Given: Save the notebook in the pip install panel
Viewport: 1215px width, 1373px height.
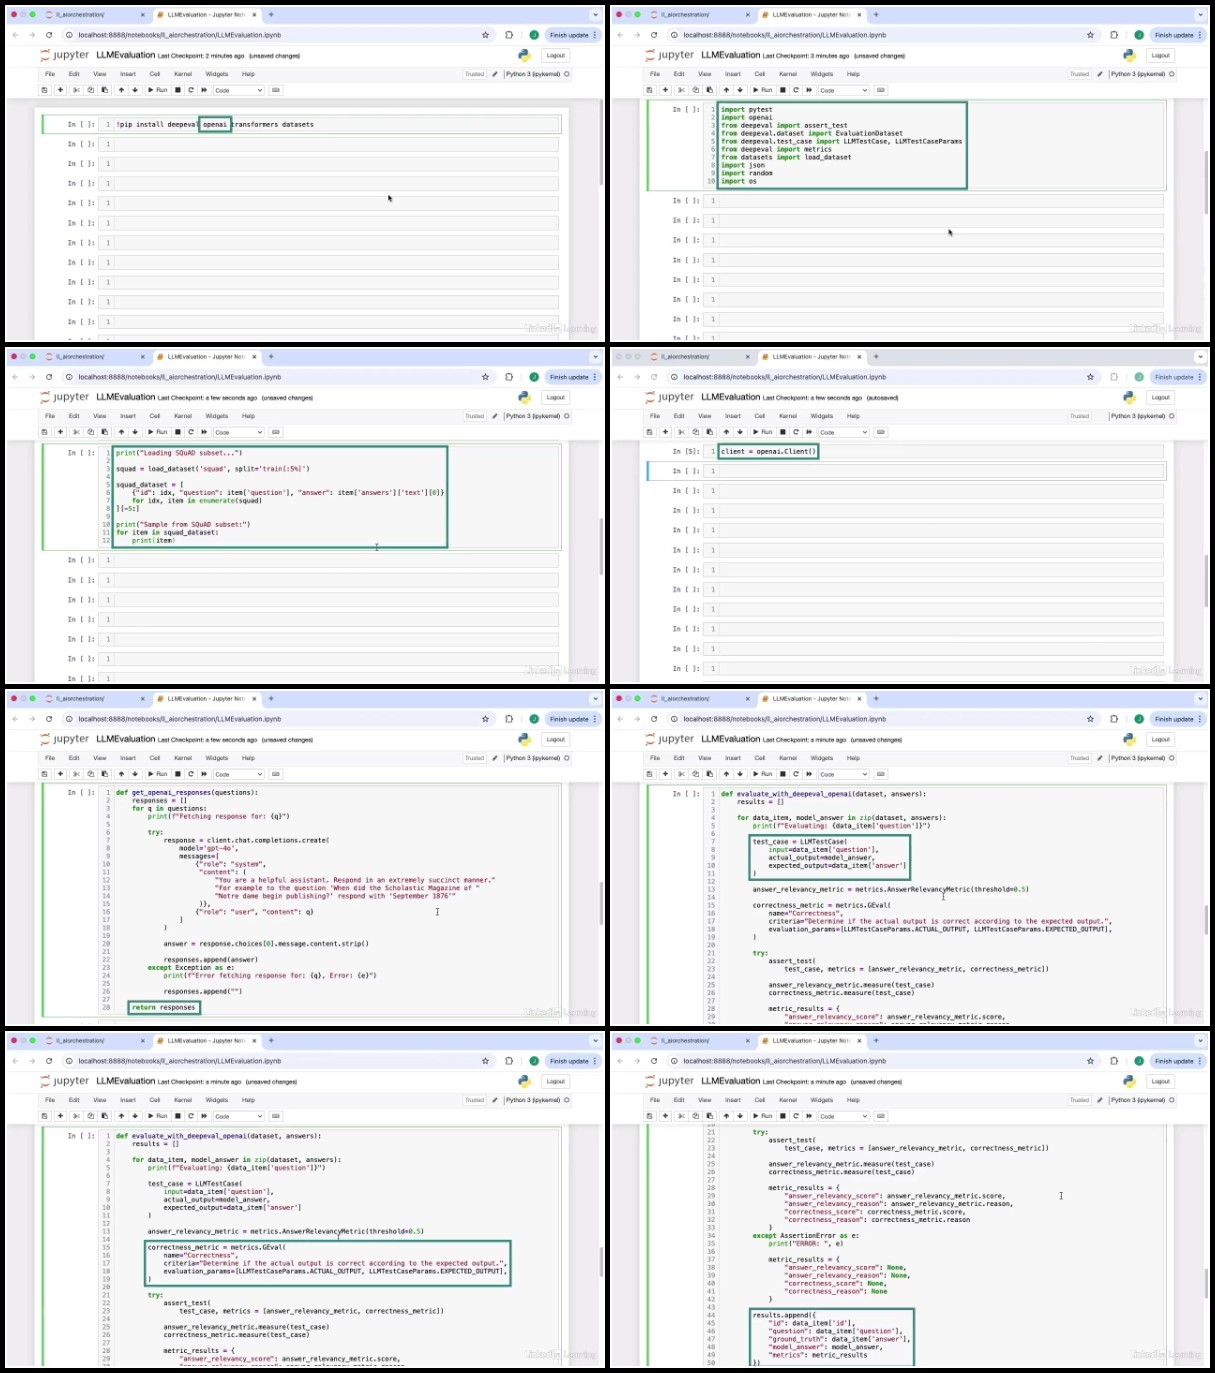Looking at the screenshot, I should [x=45, y=90].
